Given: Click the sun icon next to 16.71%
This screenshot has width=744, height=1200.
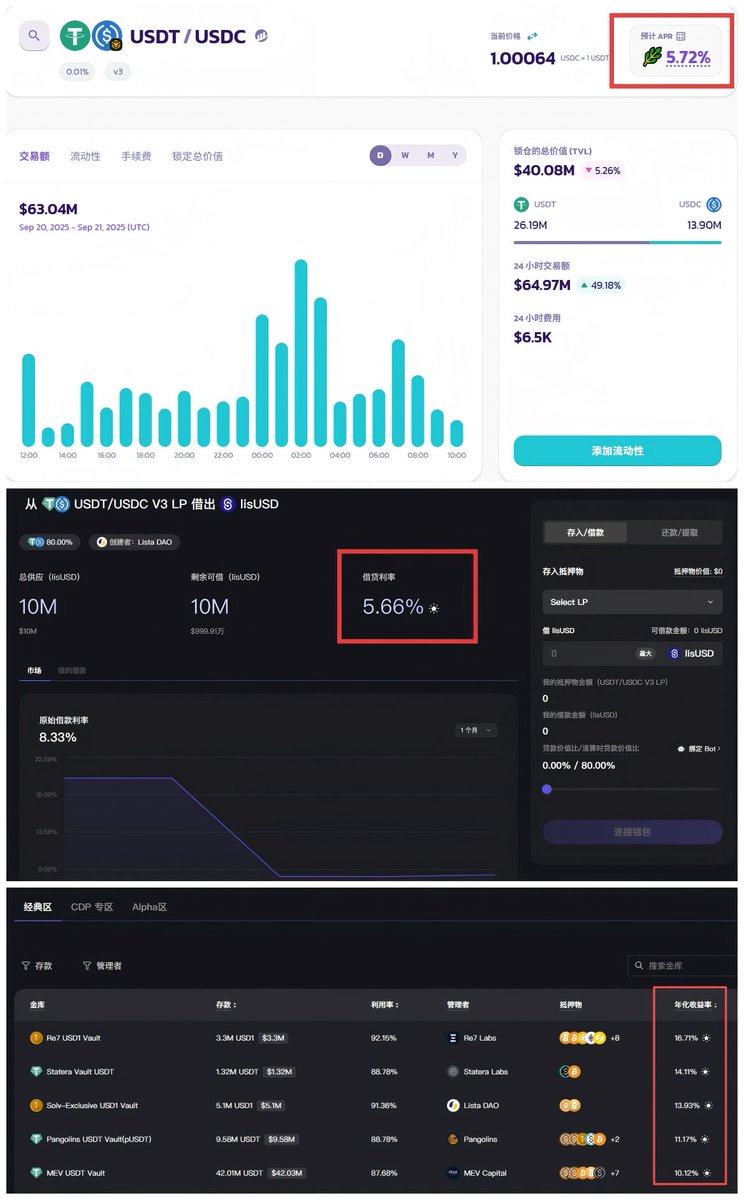Looking at the screenshot, I should (707, 1038).
